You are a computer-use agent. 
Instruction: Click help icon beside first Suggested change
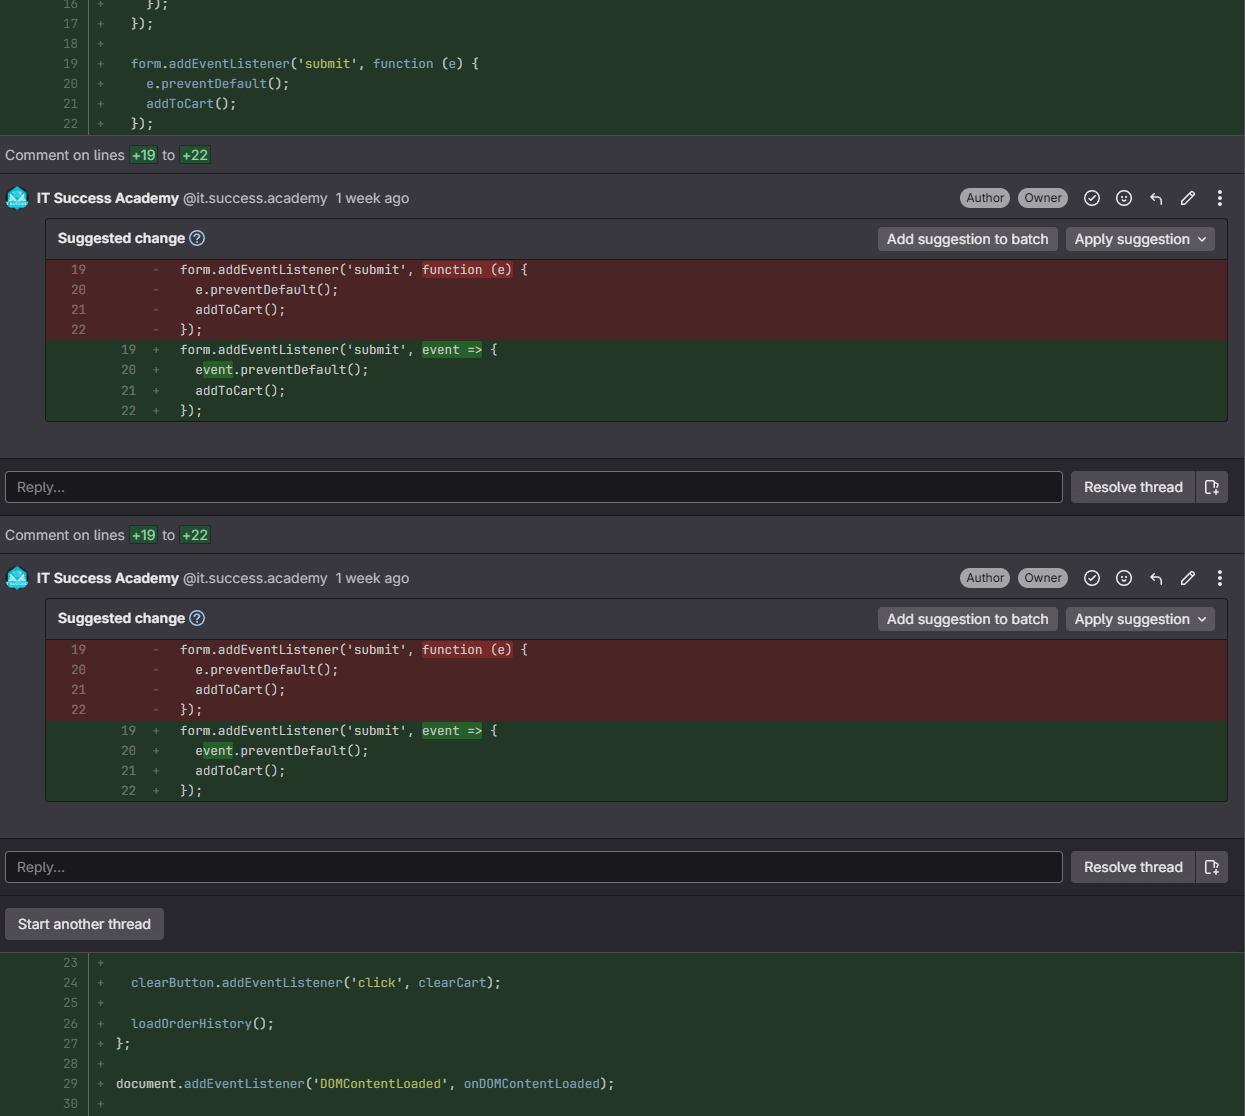coord(197,238)
